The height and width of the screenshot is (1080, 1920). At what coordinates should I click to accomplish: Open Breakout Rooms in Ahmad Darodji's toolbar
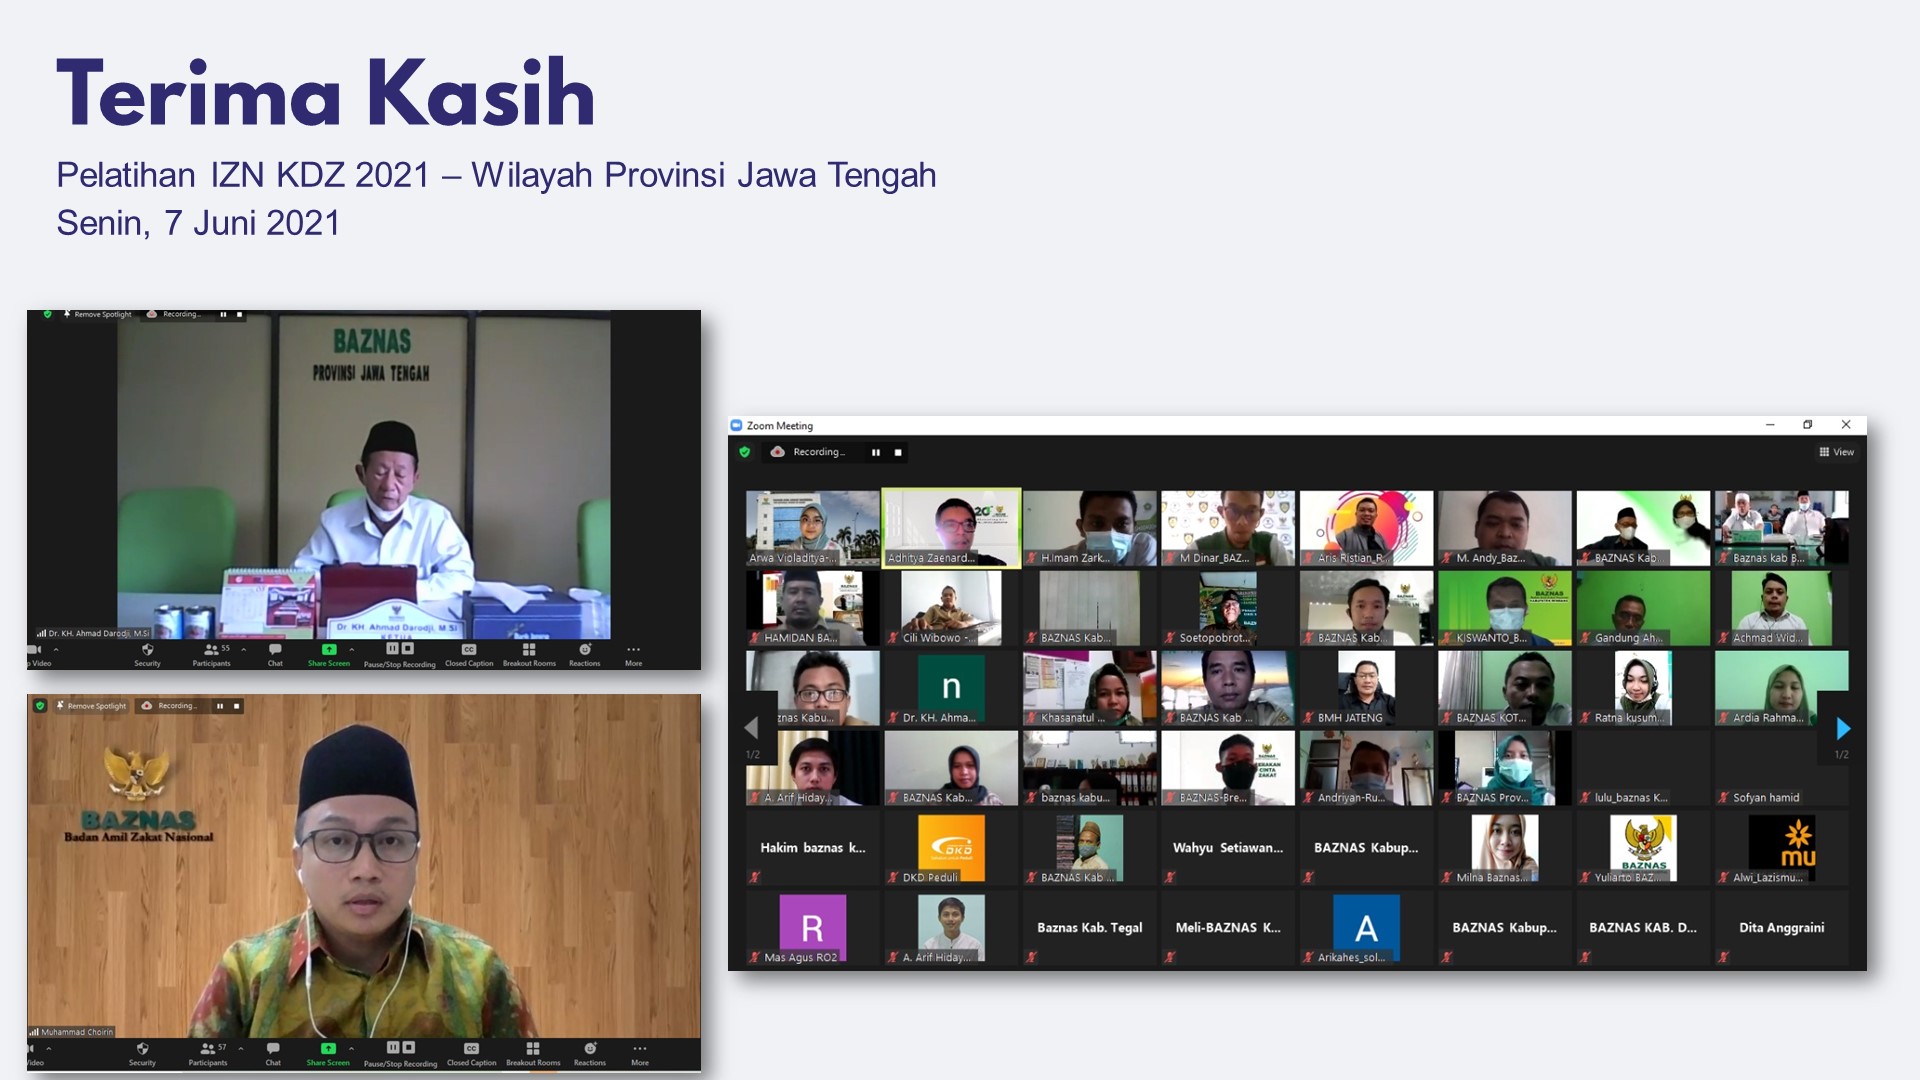529,651
